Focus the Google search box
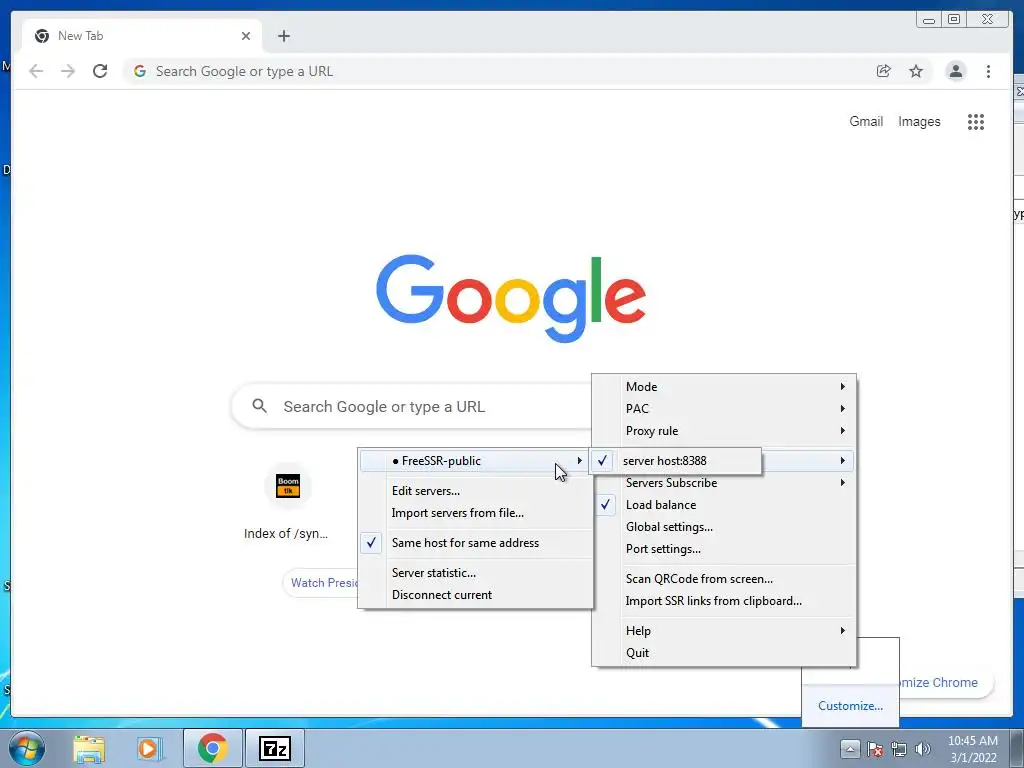The width and height of the screenshot is (1024, 768). tap(411, 406)
